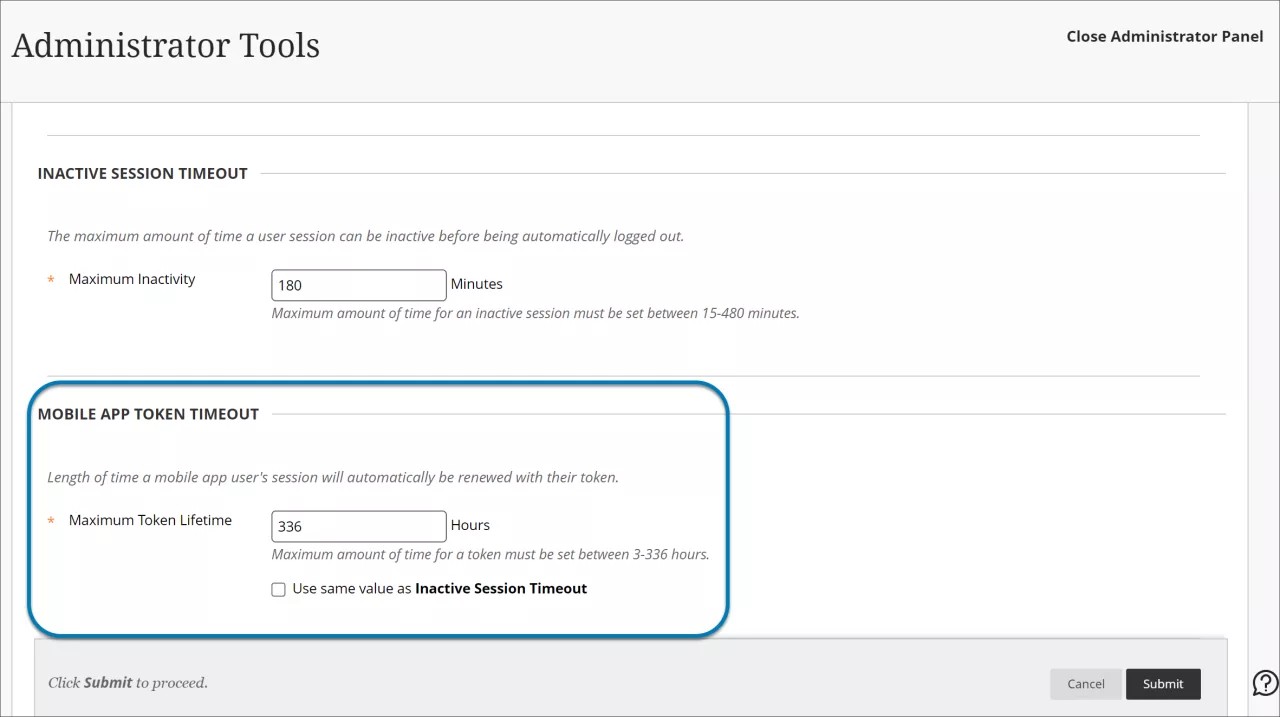
Task: Click the bold Inactive Session Timeout checkbox label text
Action: [500, 588]
